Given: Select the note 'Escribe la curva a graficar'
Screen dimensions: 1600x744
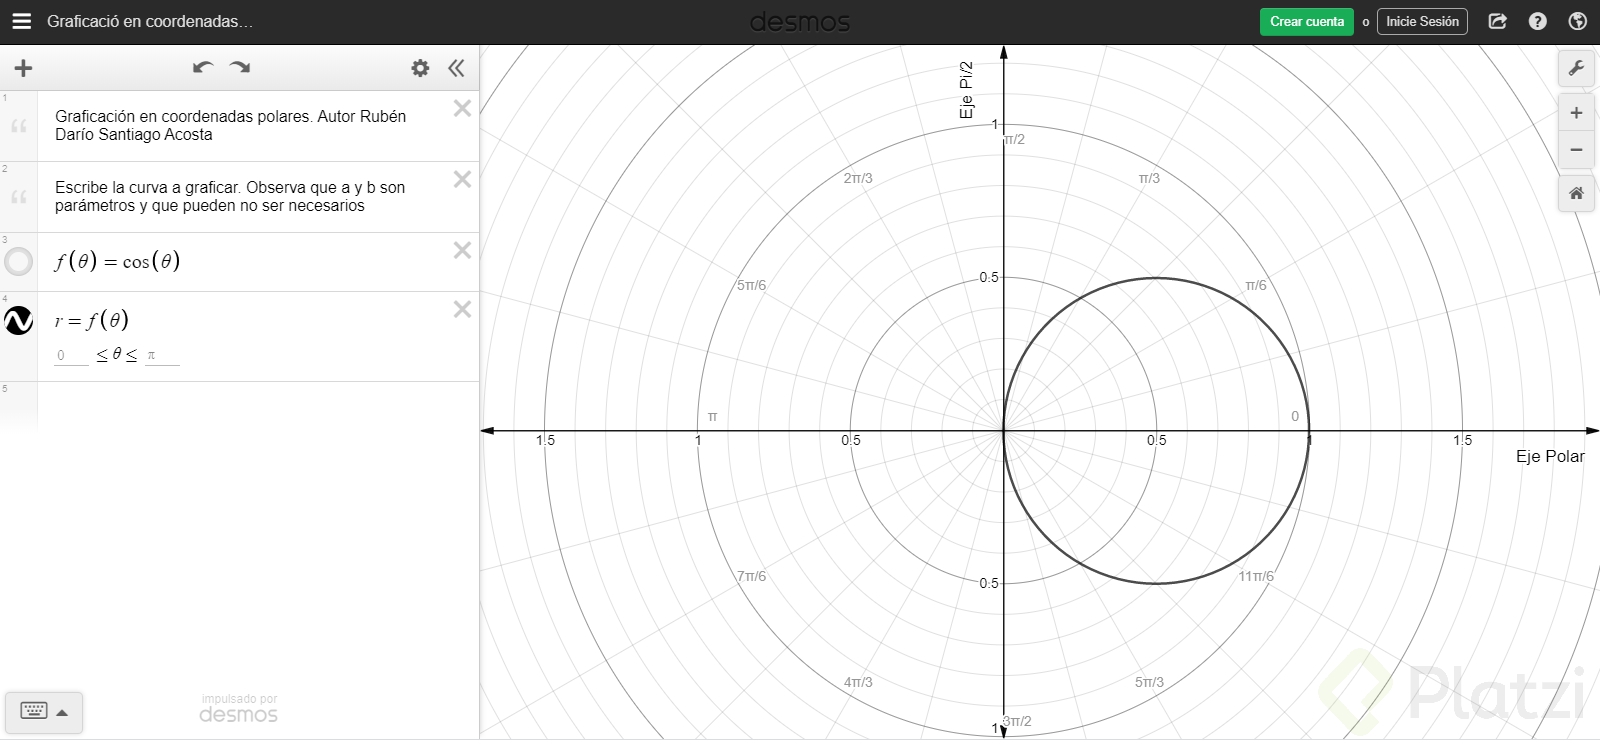Looking at the screenshot, I should coord(230,196).
